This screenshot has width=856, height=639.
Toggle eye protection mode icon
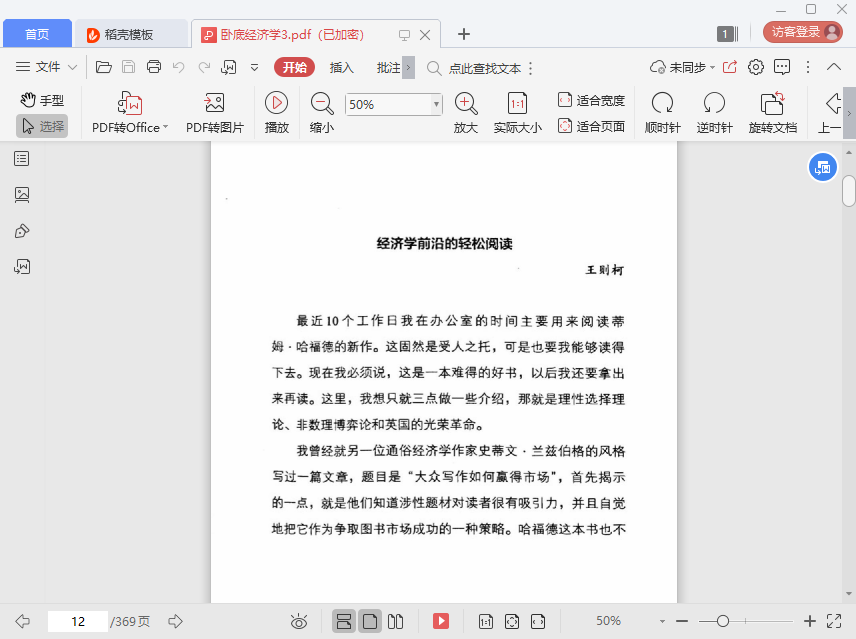299,621
